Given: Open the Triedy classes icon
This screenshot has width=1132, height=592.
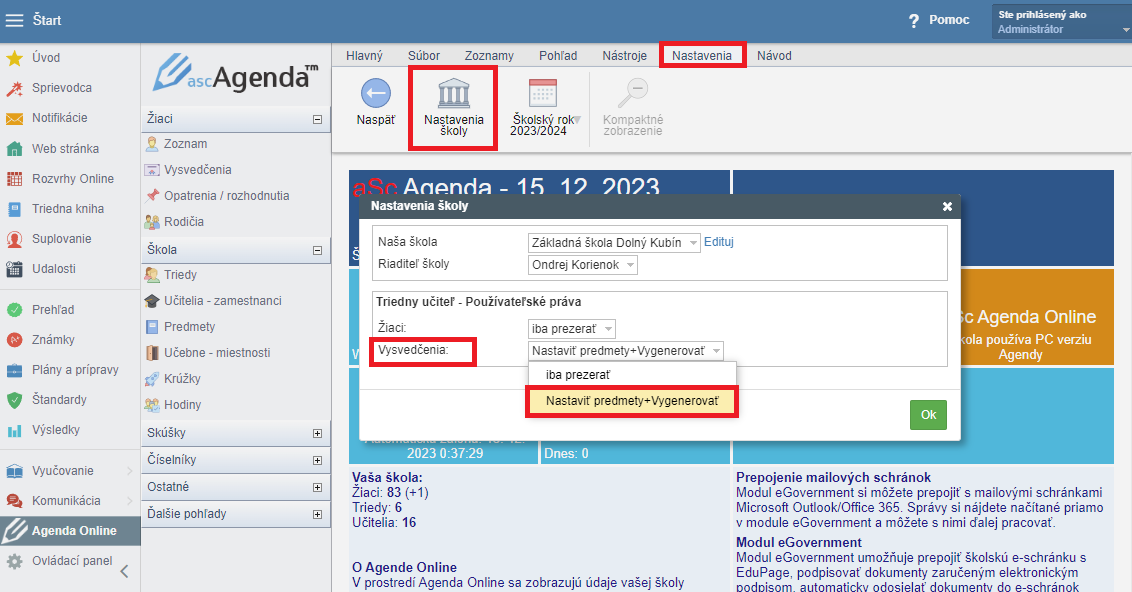Looking at the screenshot, I should point(152,275).
